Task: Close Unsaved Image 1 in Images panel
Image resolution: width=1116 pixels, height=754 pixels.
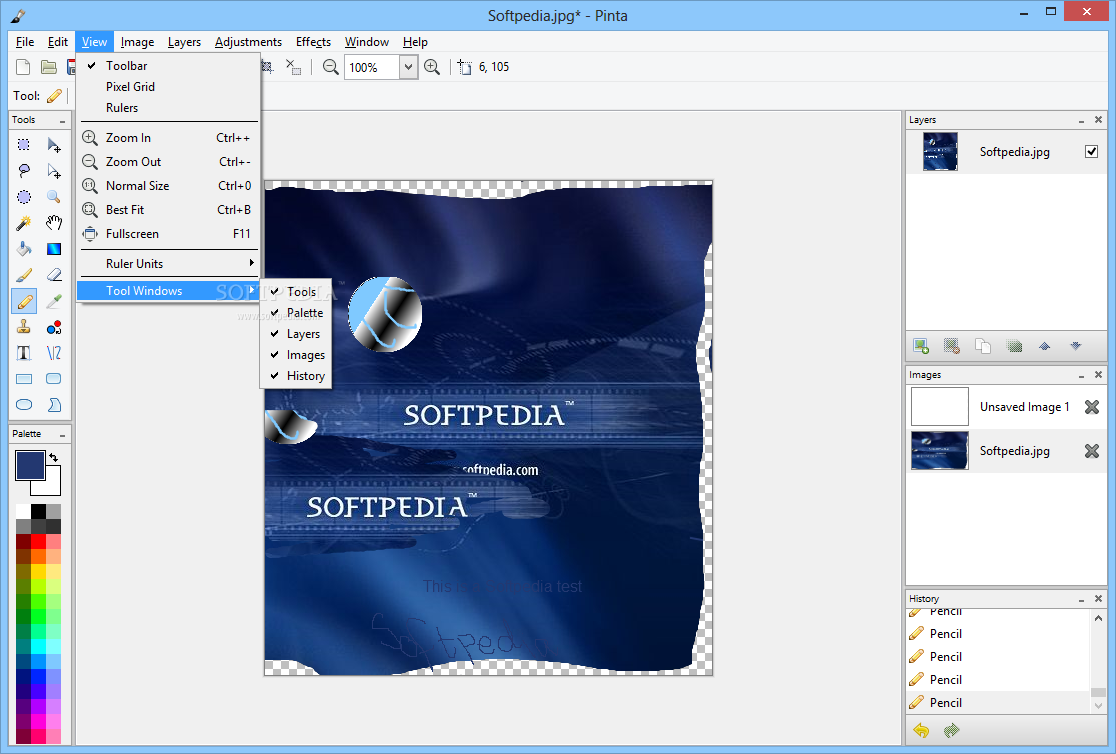Action: 1091,407
